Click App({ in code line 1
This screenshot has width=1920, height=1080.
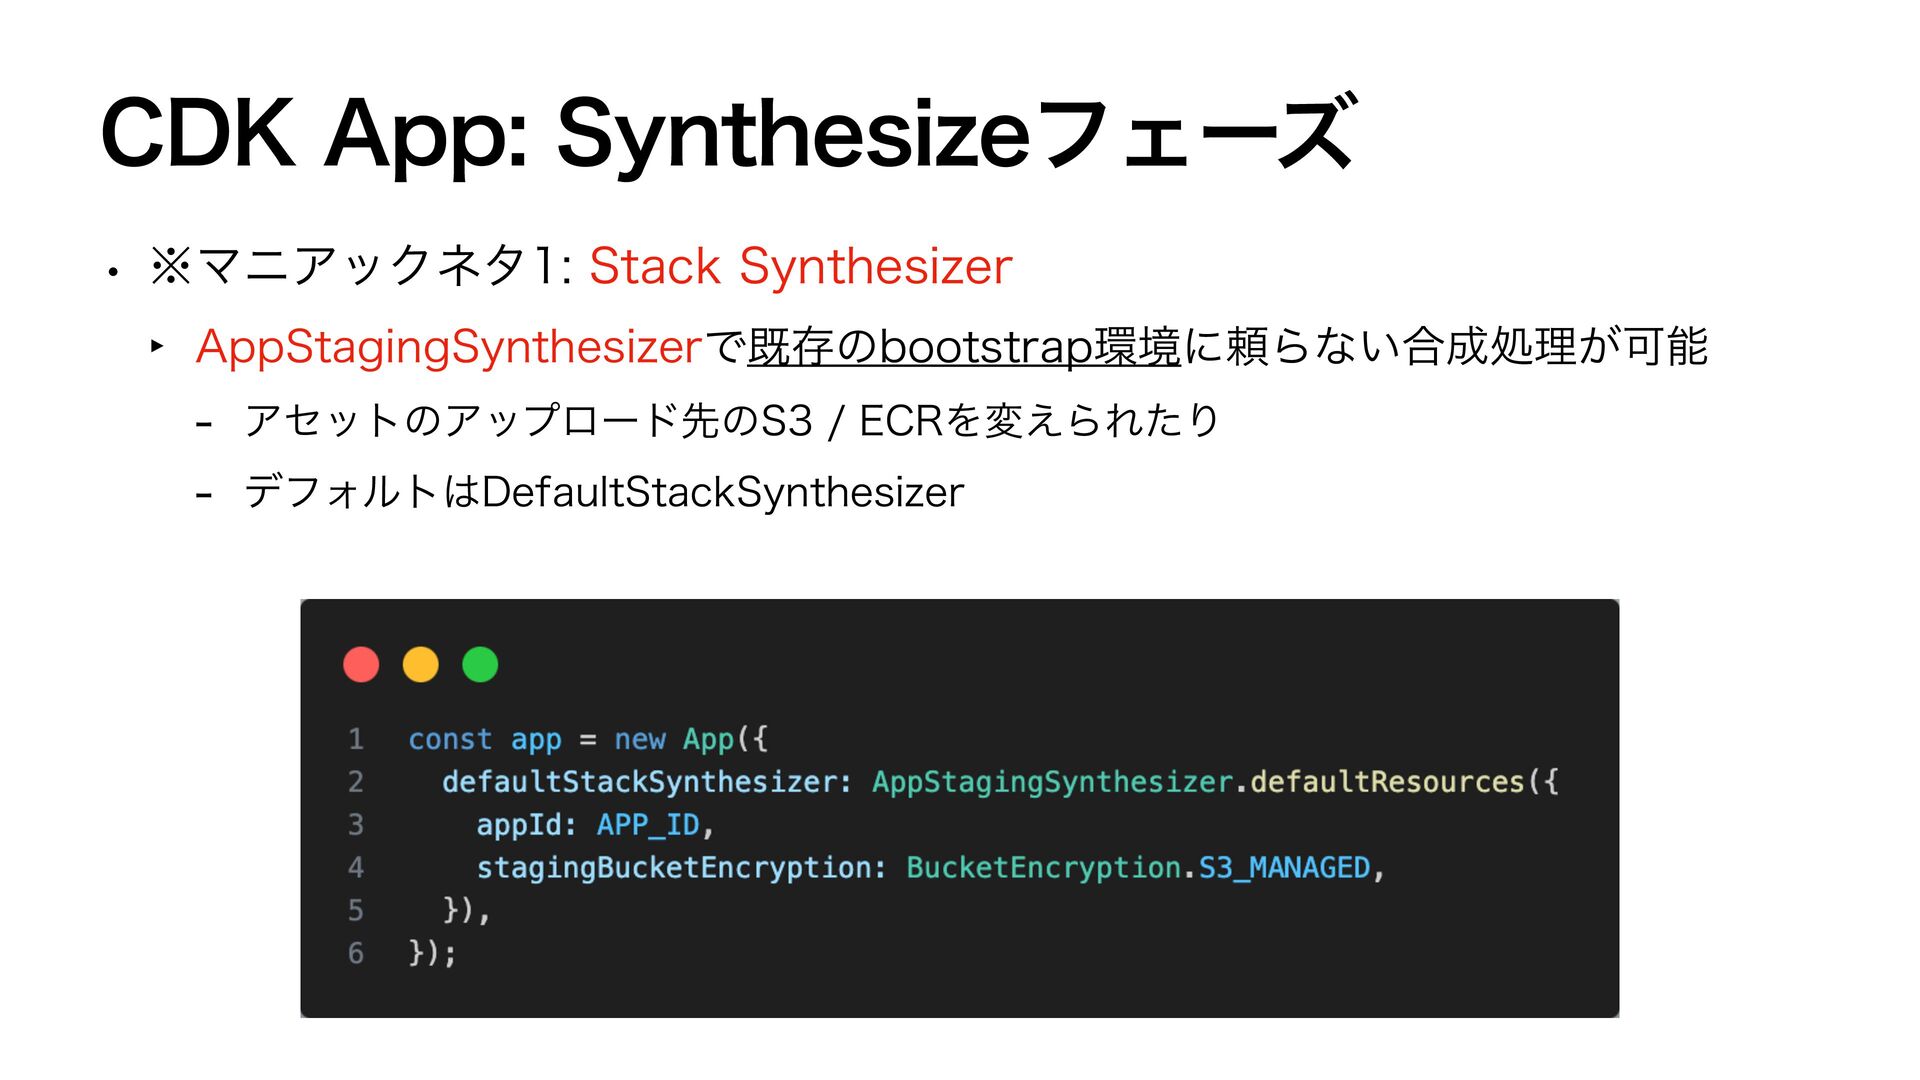tap(726, 739)
